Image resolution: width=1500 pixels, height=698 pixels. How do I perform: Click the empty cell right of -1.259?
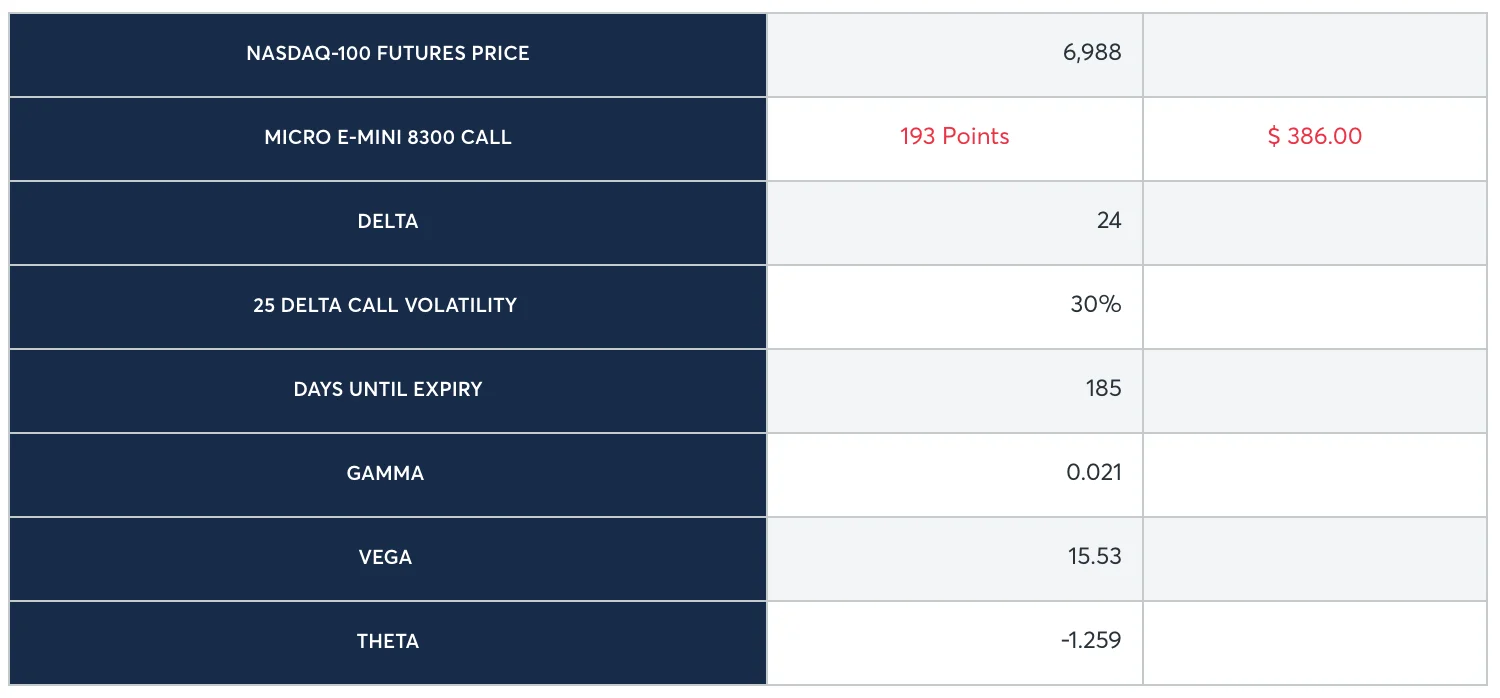click(1314, 642)
